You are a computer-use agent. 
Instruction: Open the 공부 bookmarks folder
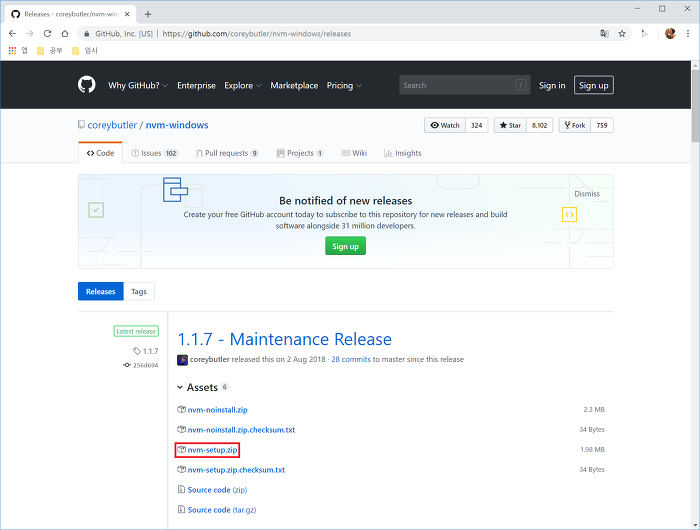[x=50, y=50]
